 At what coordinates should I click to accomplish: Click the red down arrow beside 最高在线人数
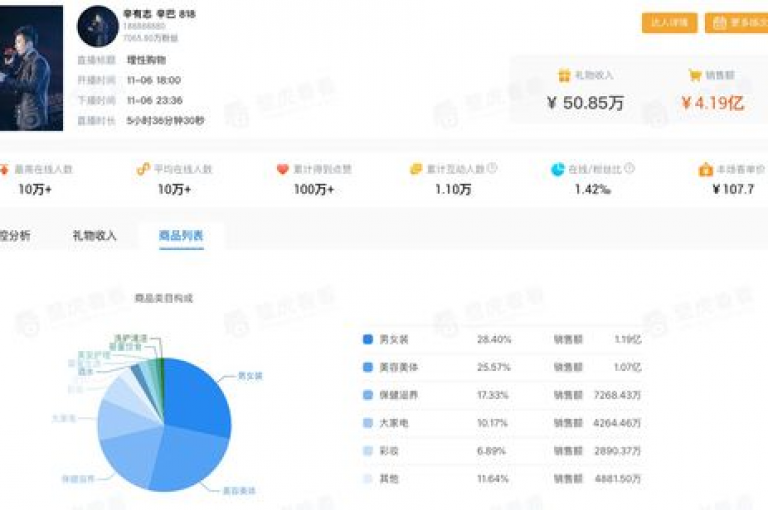pos(4,170)
